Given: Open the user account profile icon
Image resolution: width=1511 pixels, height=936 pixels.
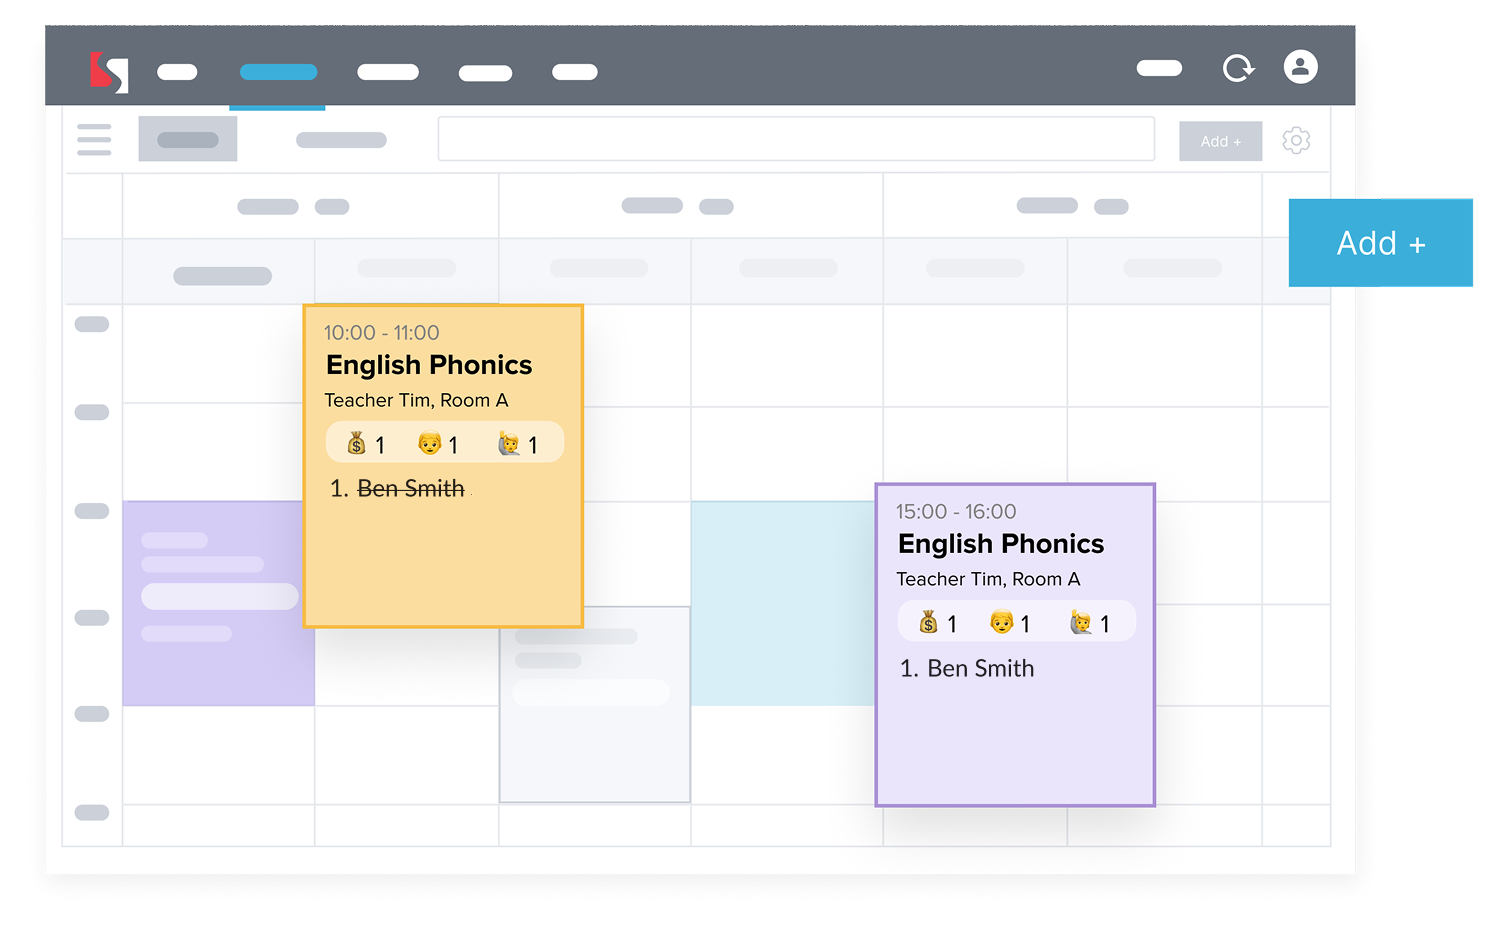Looking at the screenshot, I should tap(1300, 67).
